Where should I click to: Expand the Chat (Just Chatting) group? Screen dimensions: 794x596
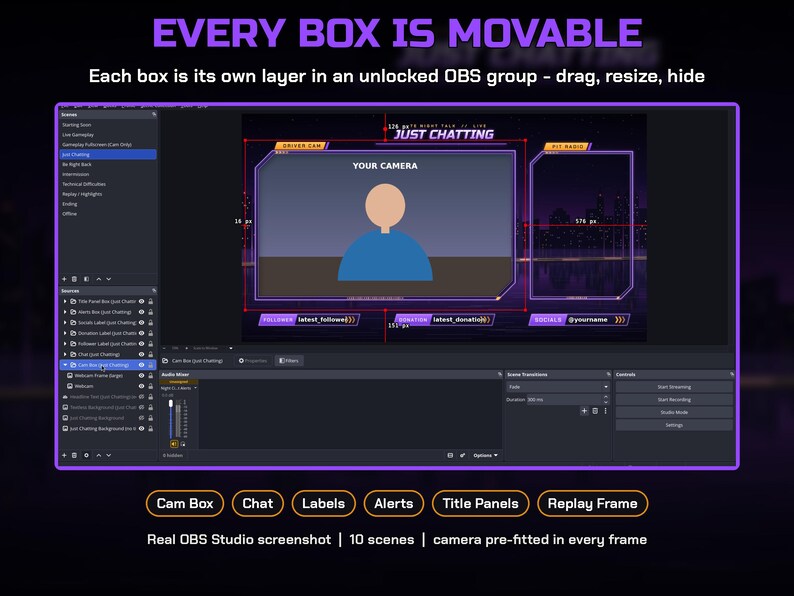pos(65,354)
